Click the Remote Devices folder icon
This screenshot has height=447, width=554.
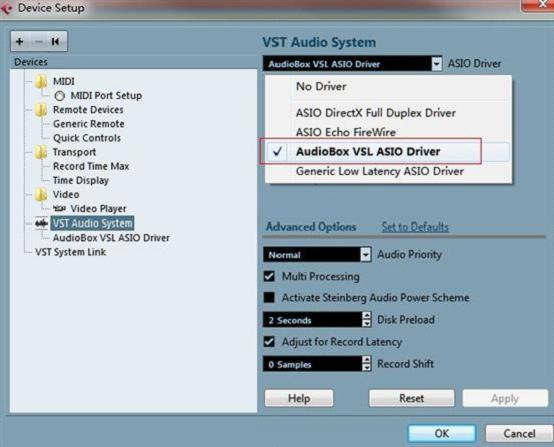(41, 110)
